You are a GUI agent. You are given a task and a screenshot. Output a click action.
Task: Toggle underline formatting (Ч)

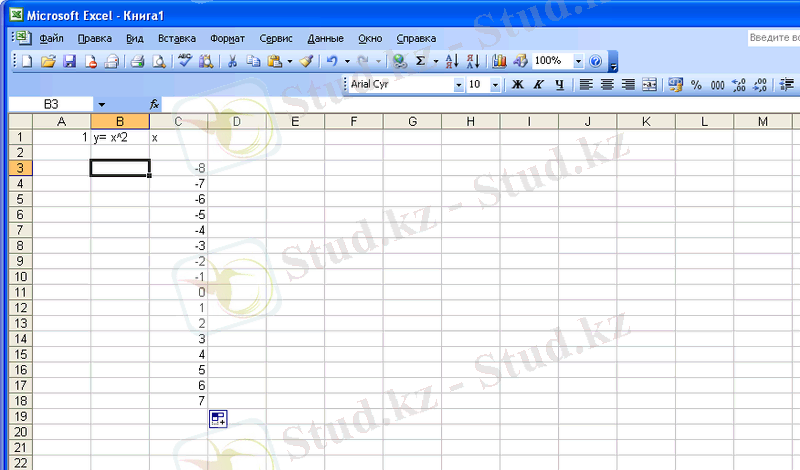pyautogui.click(x=559, y=85)
